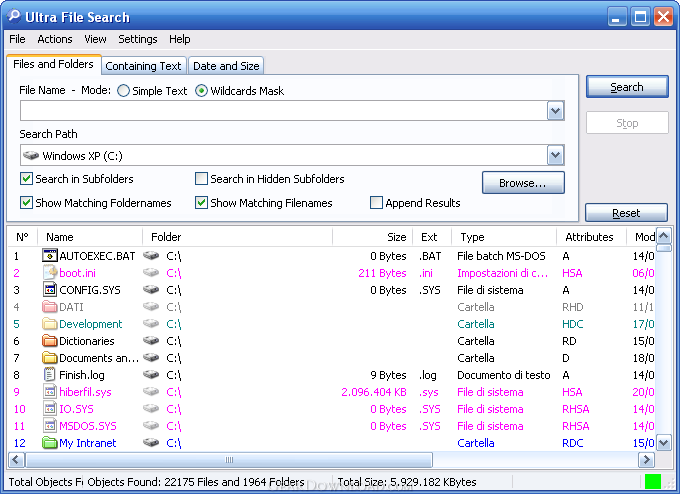Click the My Intranet green folder icon
Viewport: 680px width, 494px height.
tap(49, 443)
